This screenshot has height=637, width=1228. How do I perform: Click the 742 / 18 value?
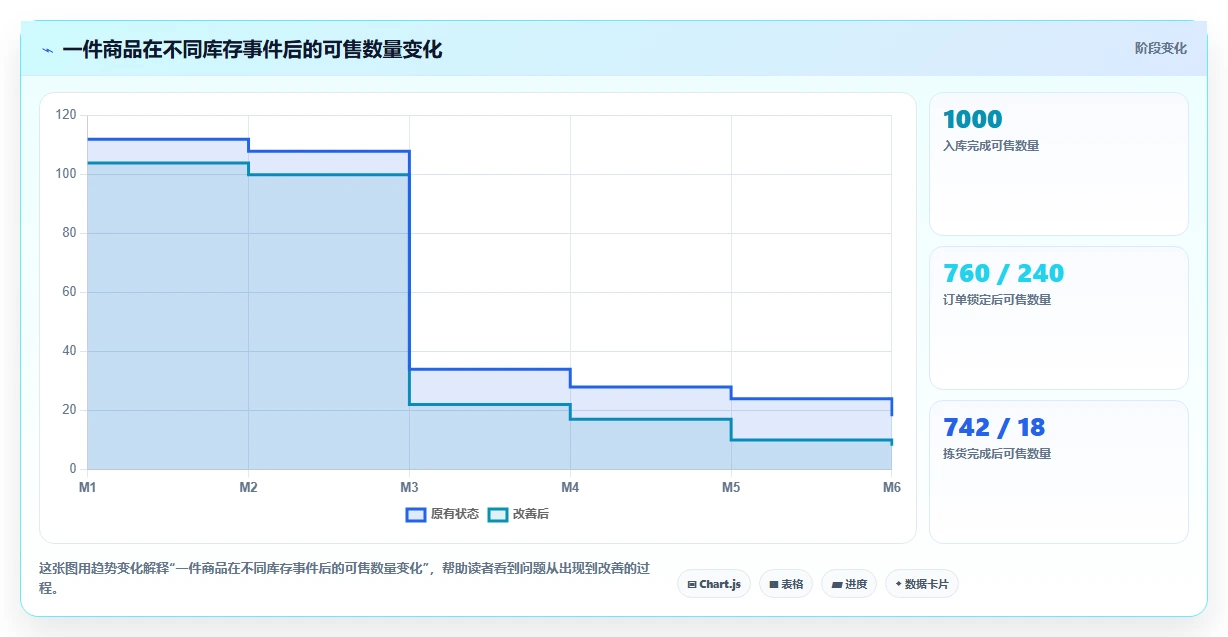994,427
